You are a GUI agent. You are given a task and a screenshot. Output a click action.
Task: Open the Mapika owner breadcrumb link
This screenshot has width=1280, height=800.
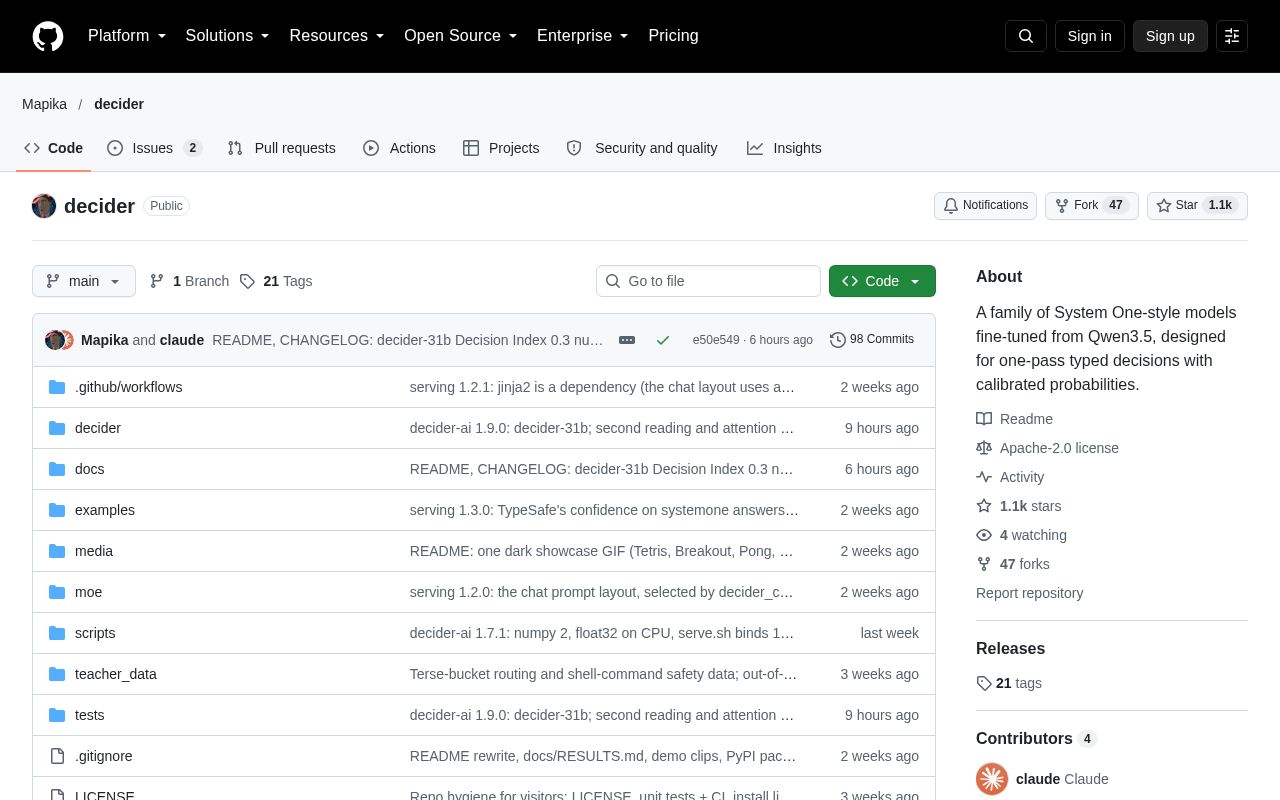[45, 104]
